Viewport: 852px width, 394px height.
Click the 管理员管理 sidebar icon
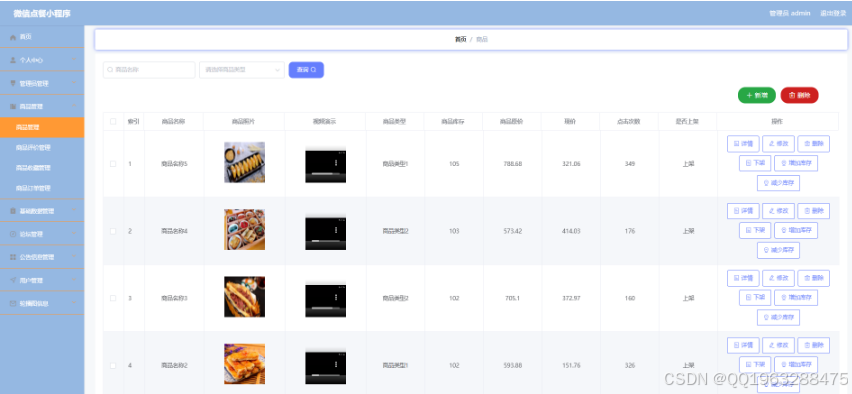click(x=12, y=84)
